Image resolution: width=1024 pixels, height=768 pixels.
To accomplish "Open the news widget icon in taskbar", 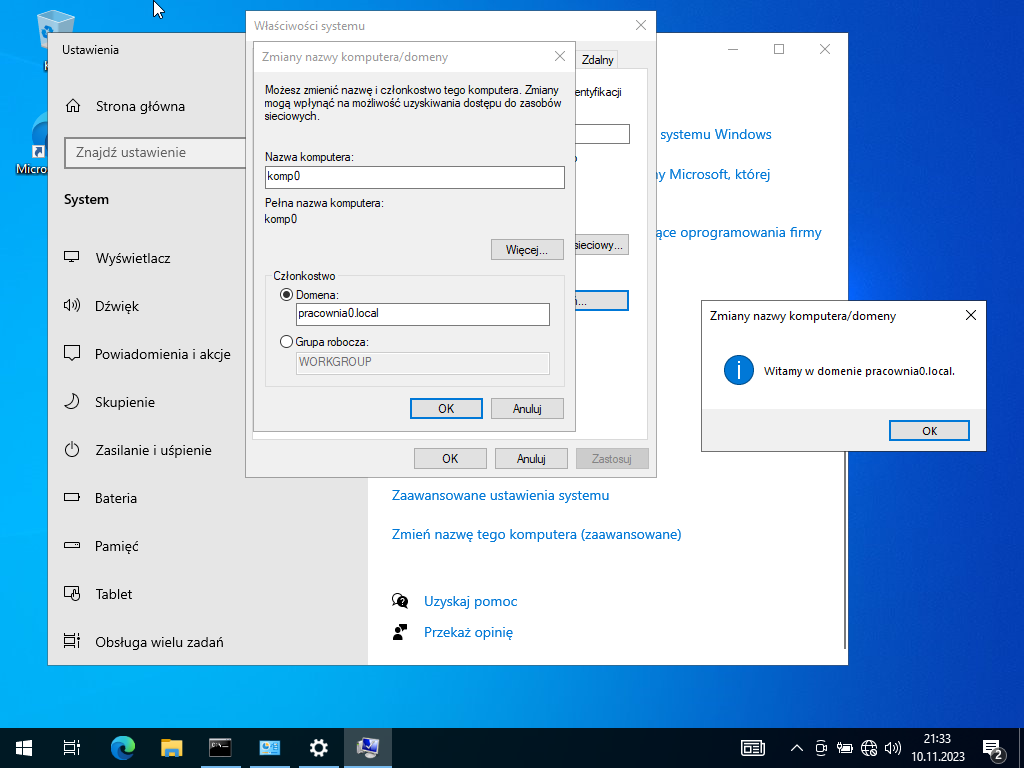I will (752, 748).
